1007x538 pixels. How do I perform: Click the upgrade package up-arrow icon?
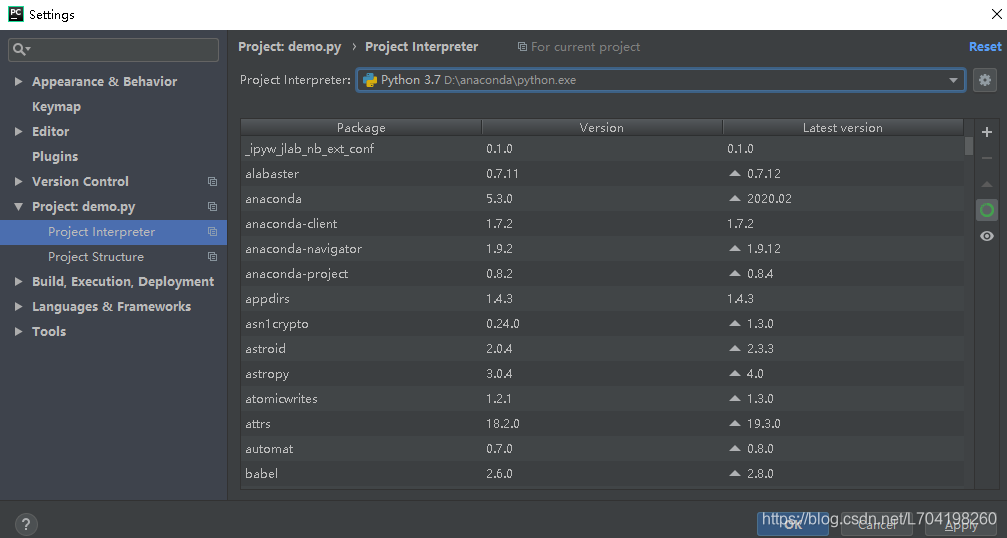[x=987, y=184]
